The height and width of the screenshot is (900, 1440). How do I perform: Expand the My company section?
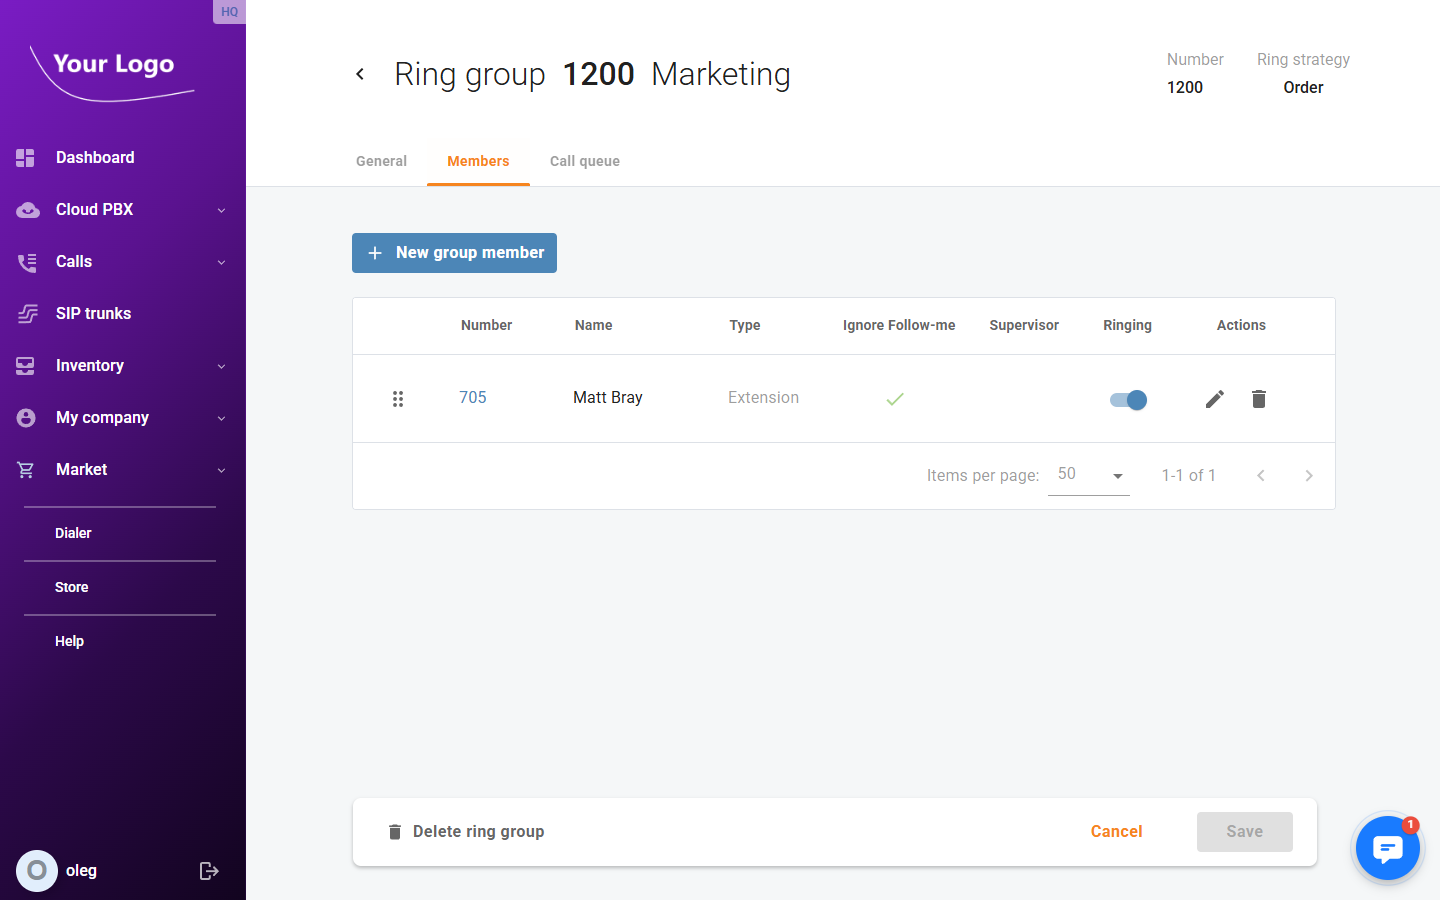[x=103, y=417]
